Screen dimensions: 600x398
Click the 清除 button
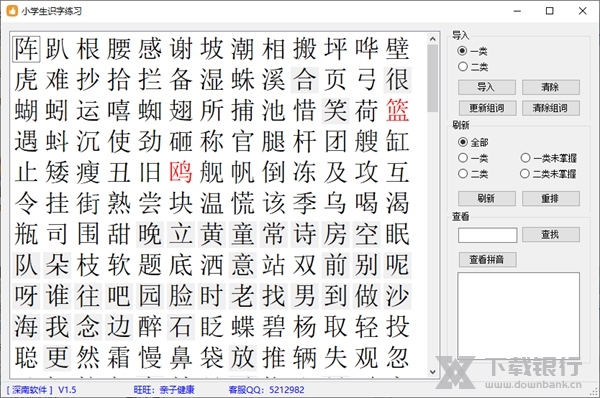point(551,87)
